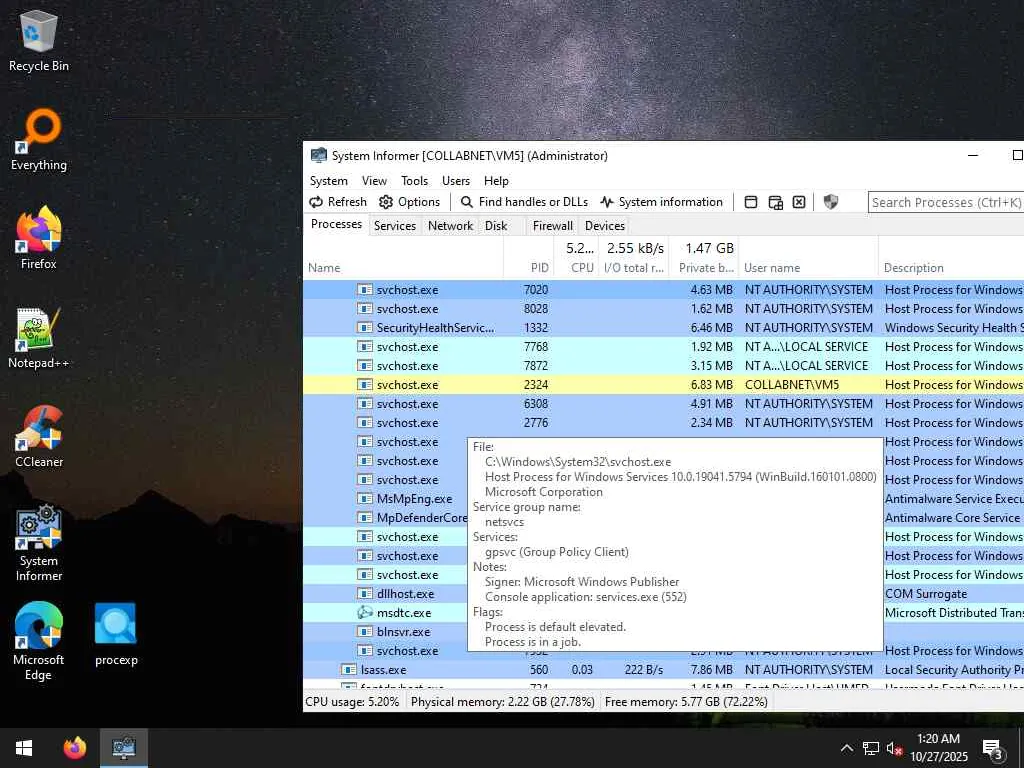Switch to the Processes tab
This screenshot has width=1024, height=768.
pyautogui.click(x=336, y=224)
